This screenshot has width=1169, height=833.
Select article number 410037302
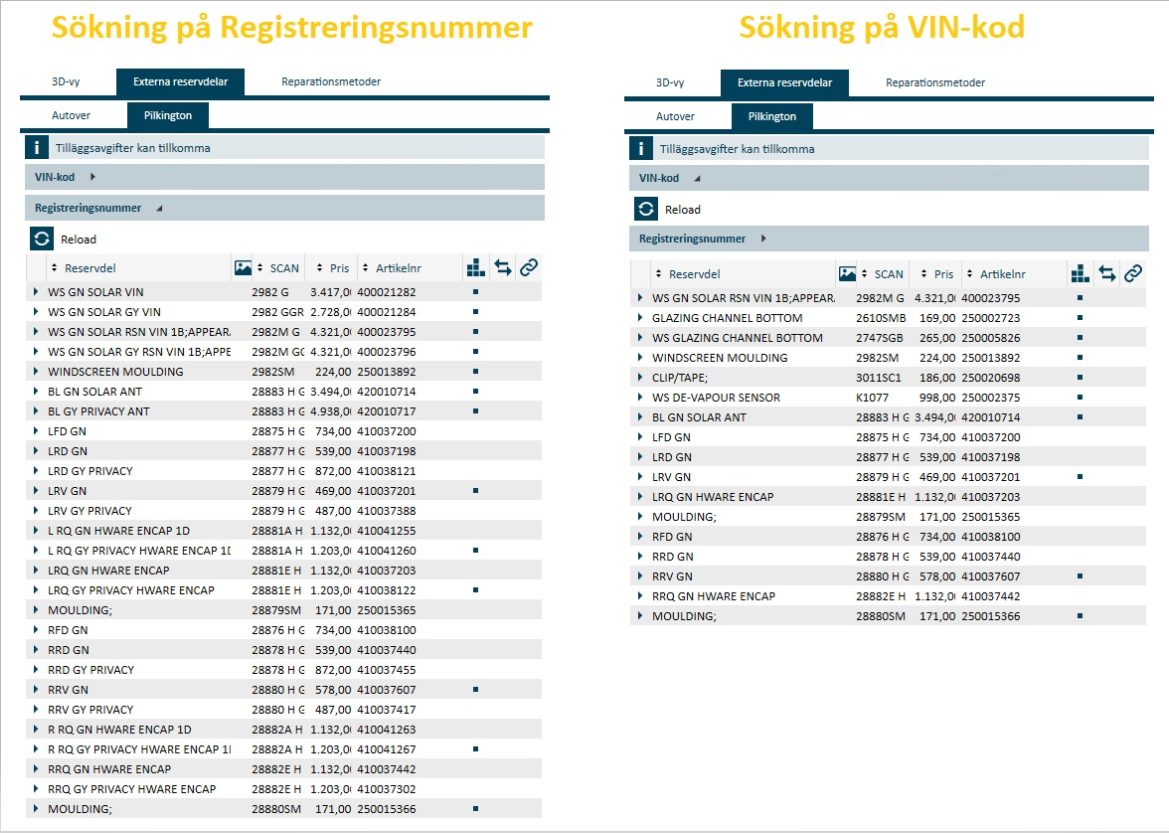(386, 789)
